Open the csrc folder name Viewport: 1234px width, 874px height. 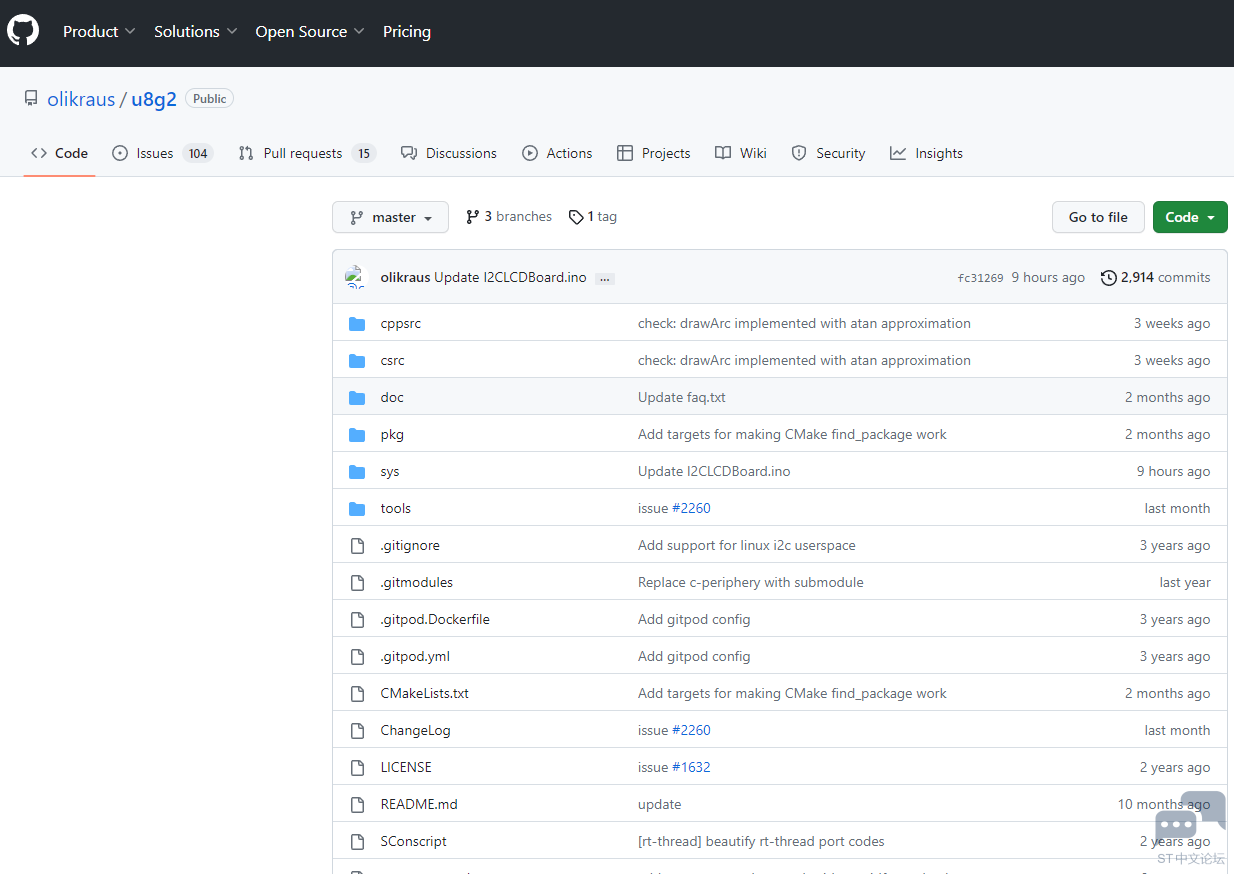[x=392, y=360]
